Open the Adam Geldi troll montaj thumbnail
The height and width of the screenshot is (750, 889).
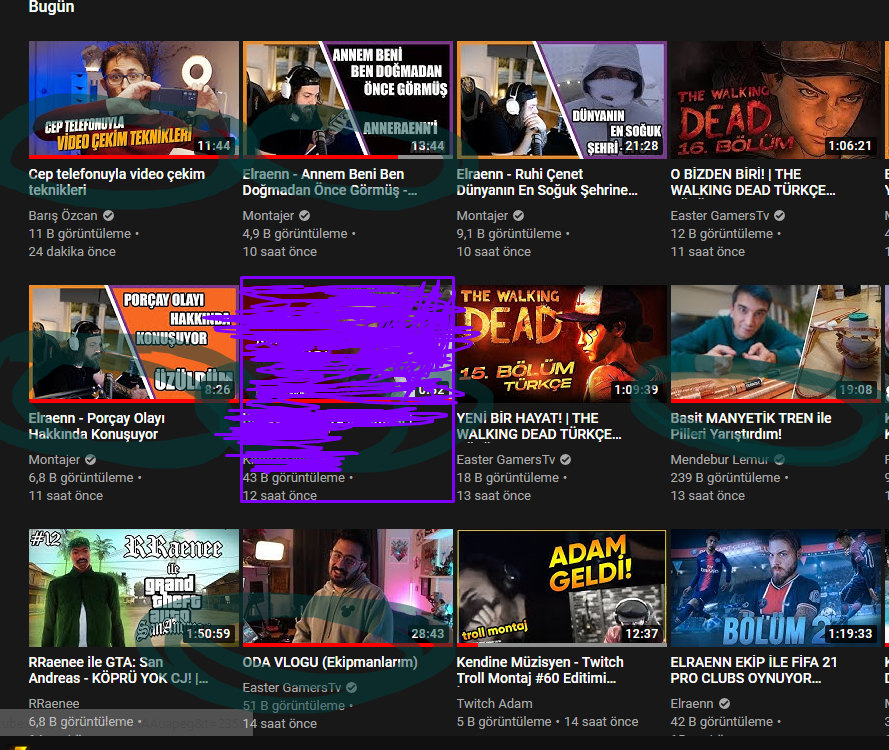click(x=562, y=588)
